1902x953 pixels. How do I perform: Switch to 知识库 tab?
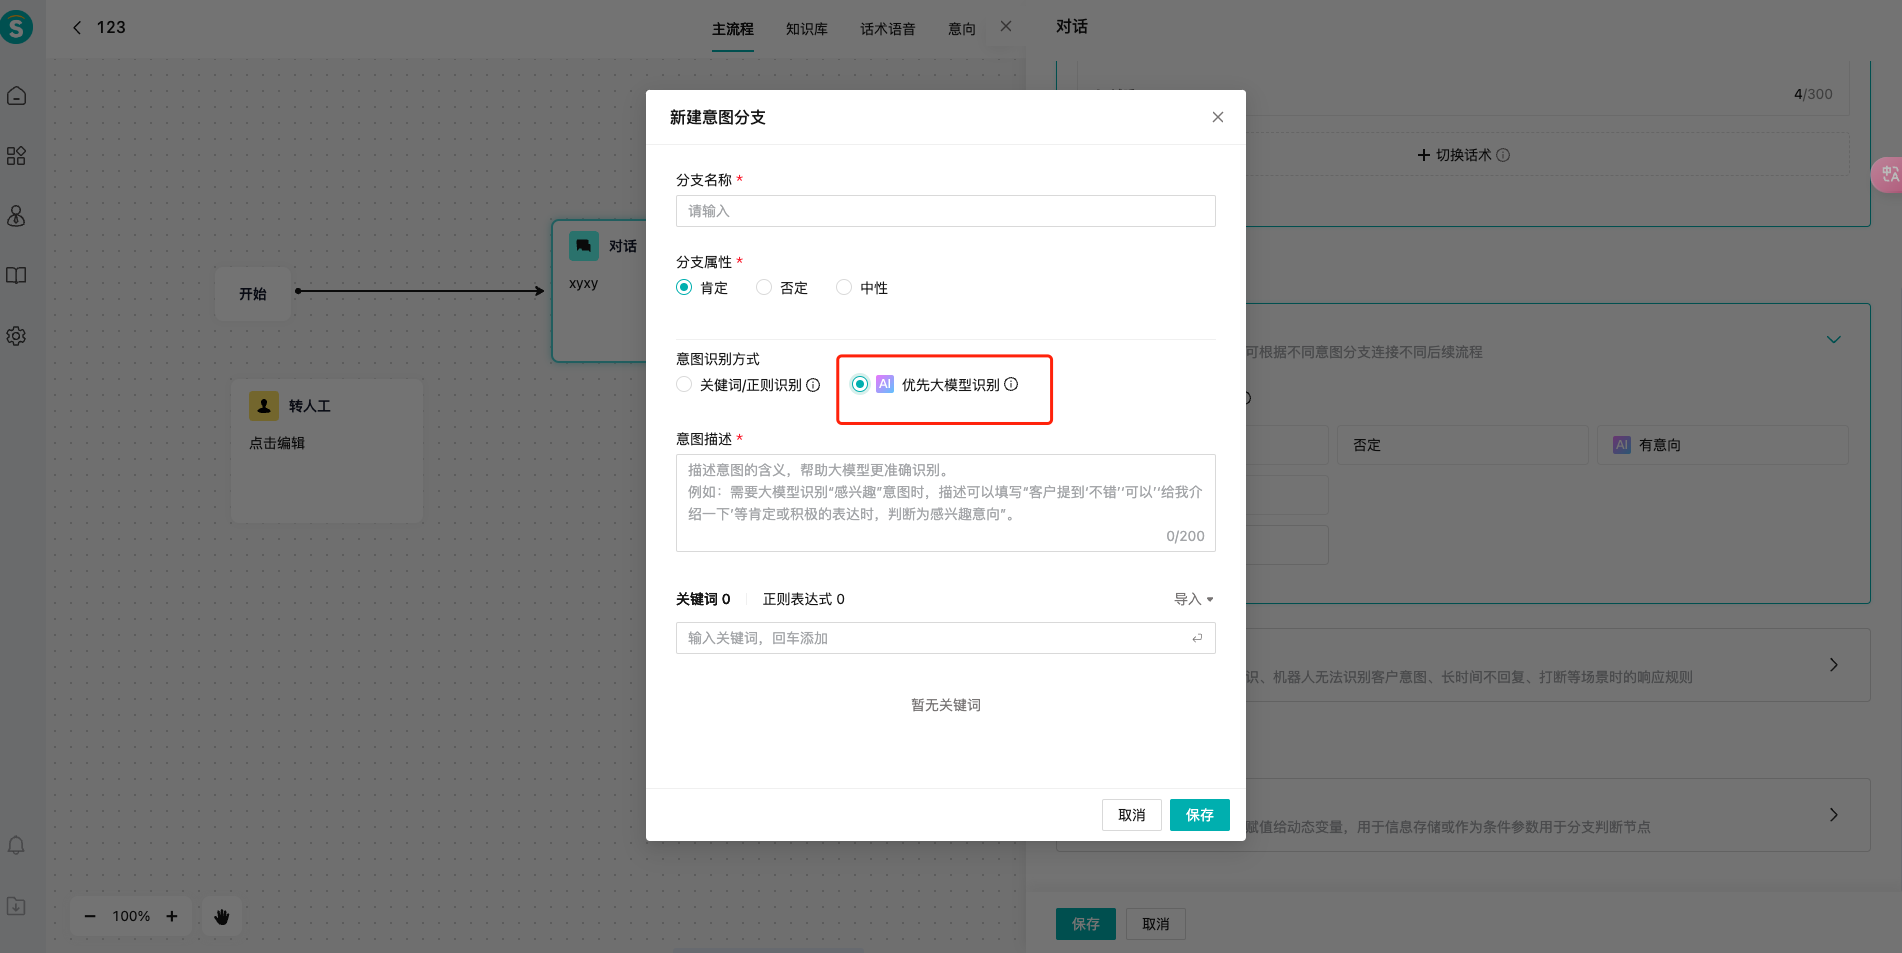807,30
